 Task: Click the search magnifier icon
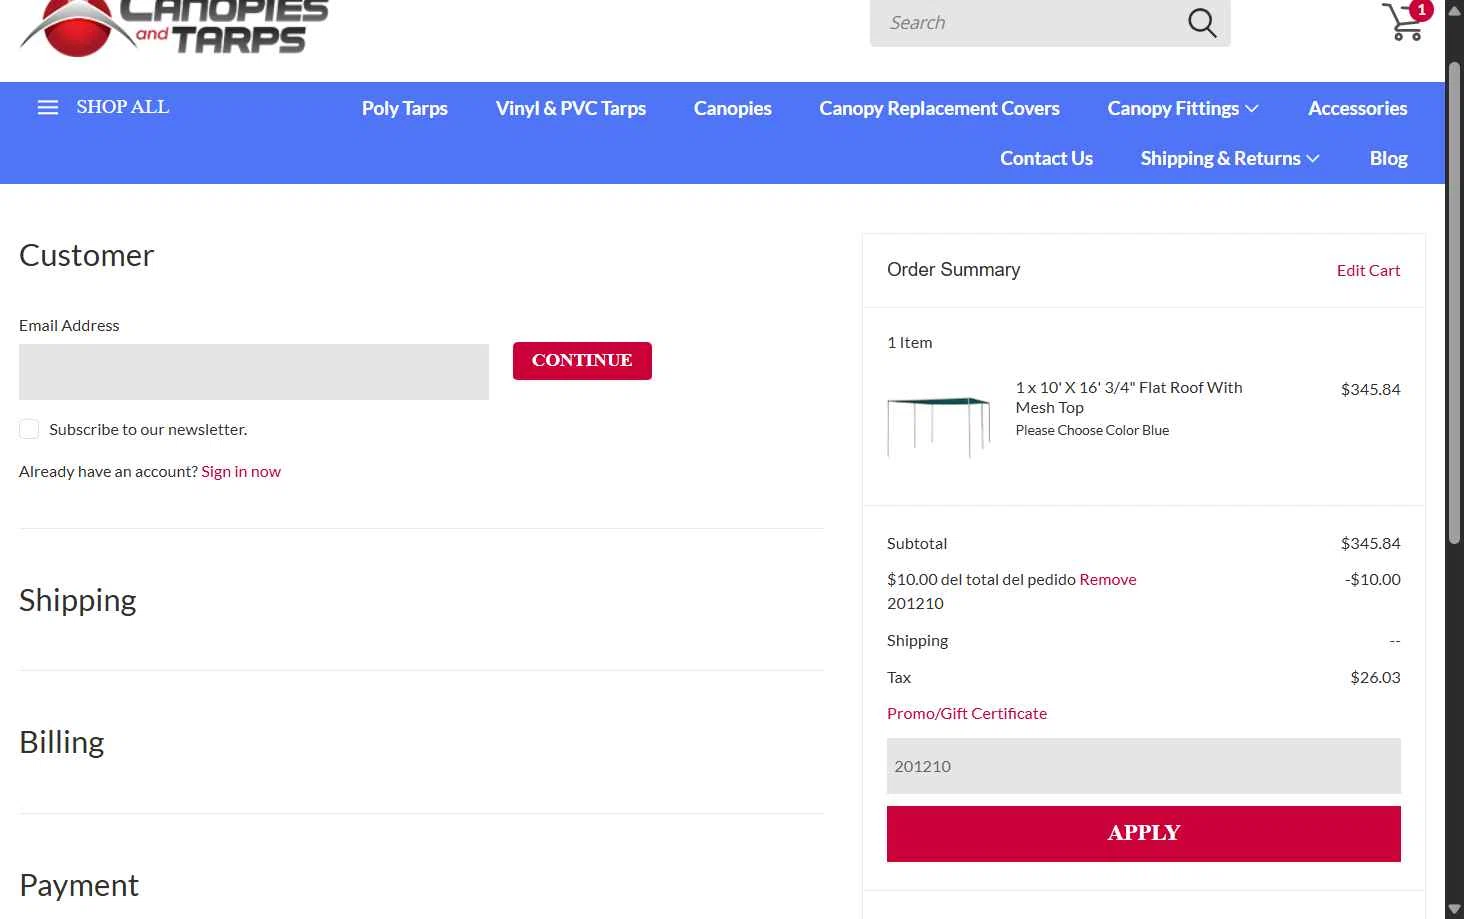(1202, 22)
